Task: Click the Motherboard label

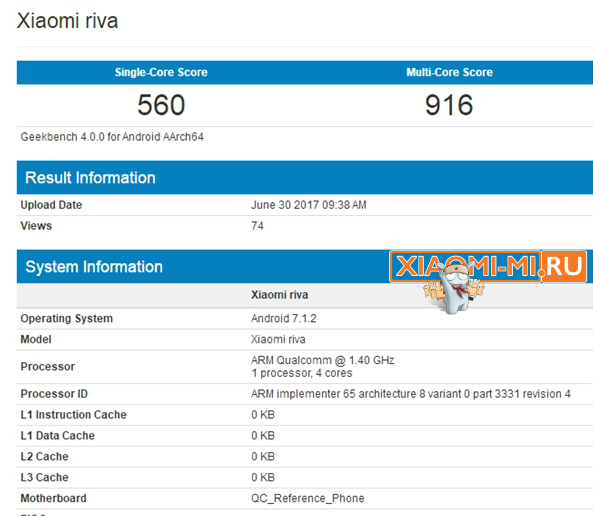Action: (53, 498)
